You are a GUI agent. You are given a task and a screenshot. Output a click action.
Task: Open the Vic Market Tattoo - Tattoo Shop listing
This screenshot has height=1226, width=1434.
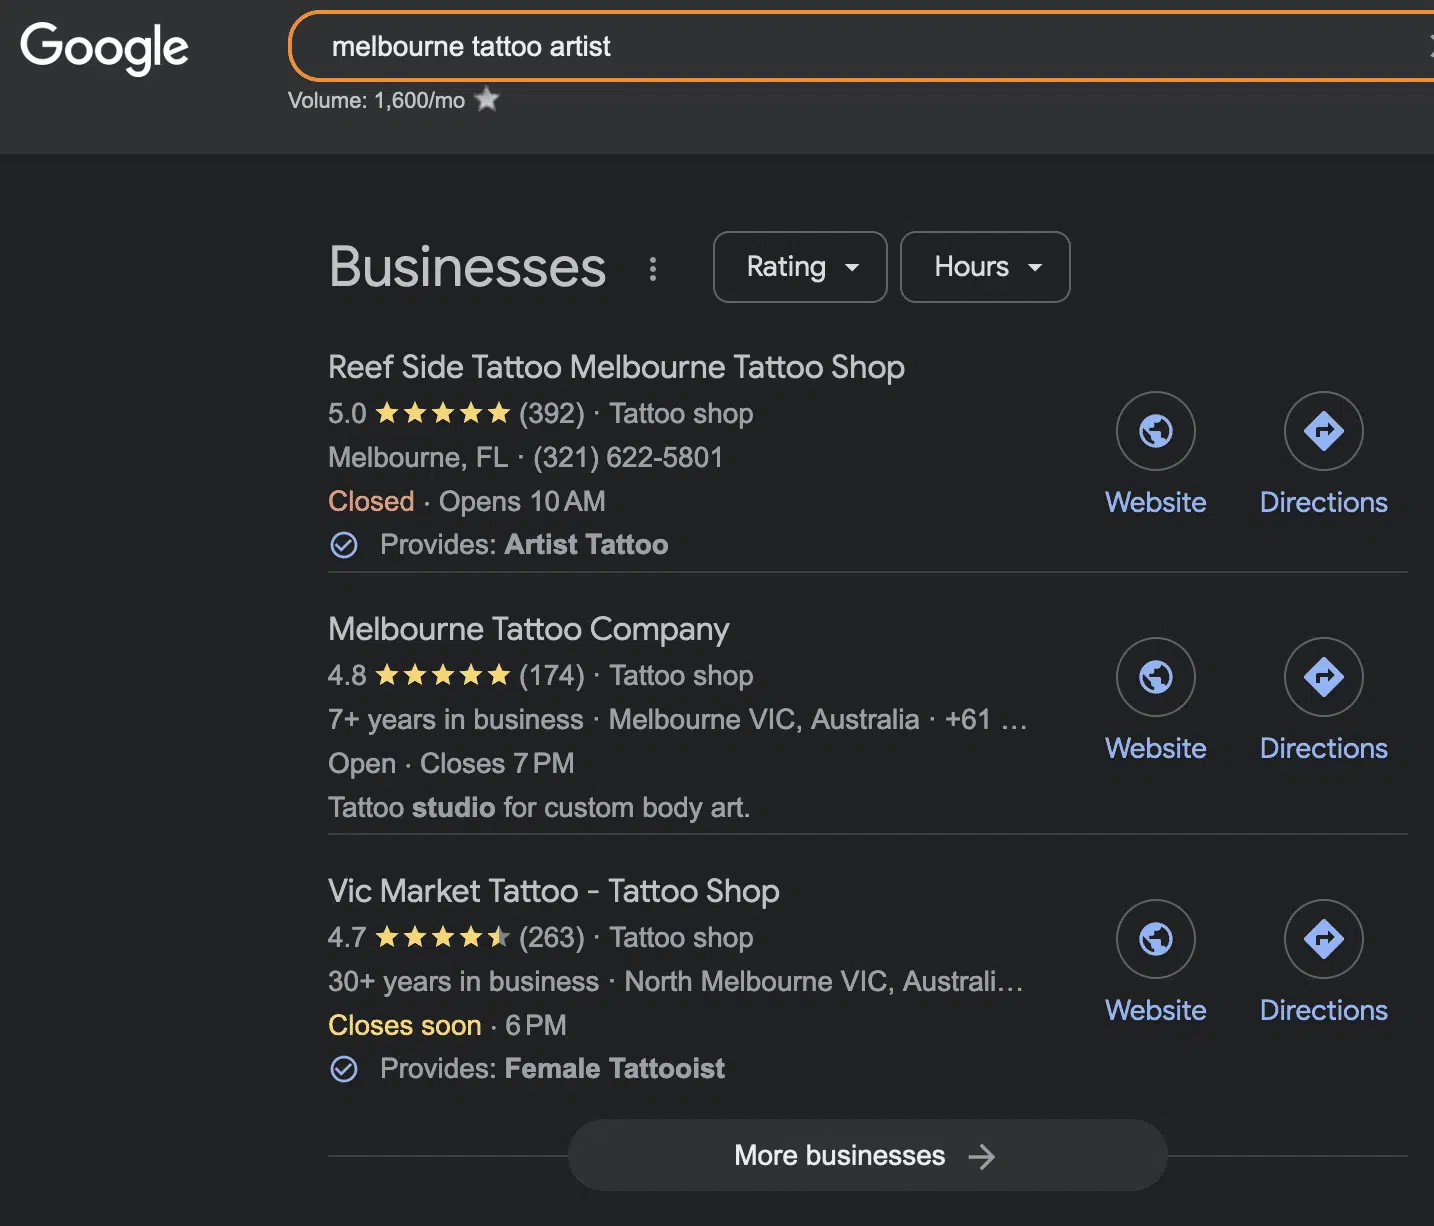click(x=554, y=891)
